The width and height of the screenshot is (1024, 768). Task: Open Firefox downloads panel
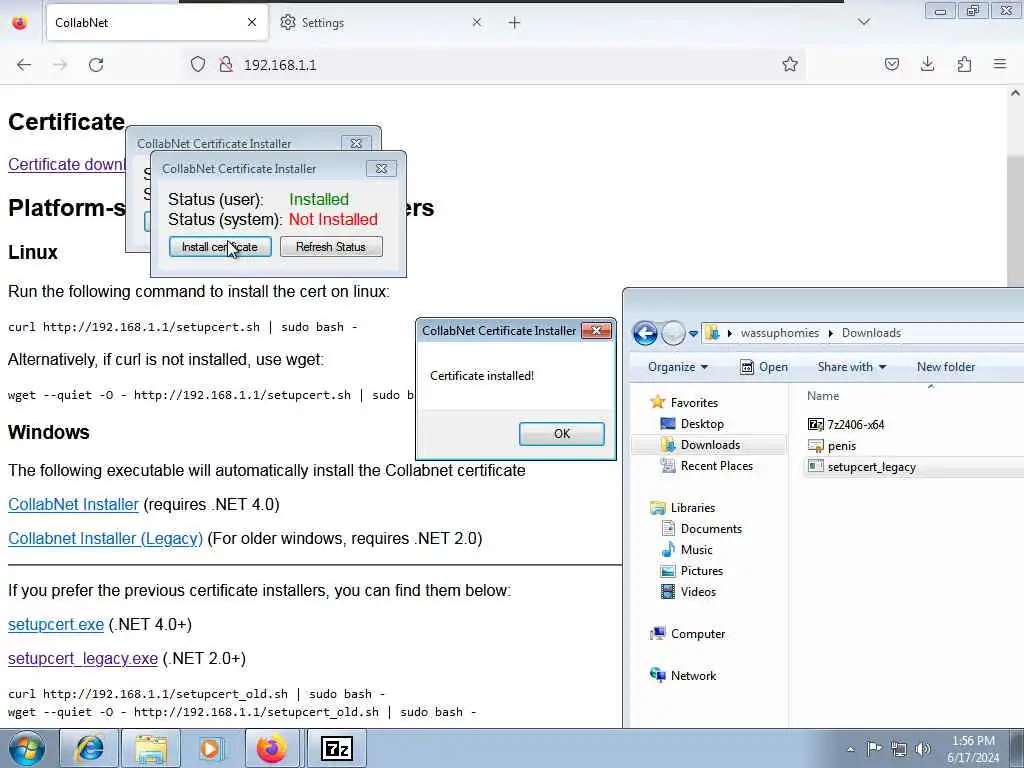[927, 64]
